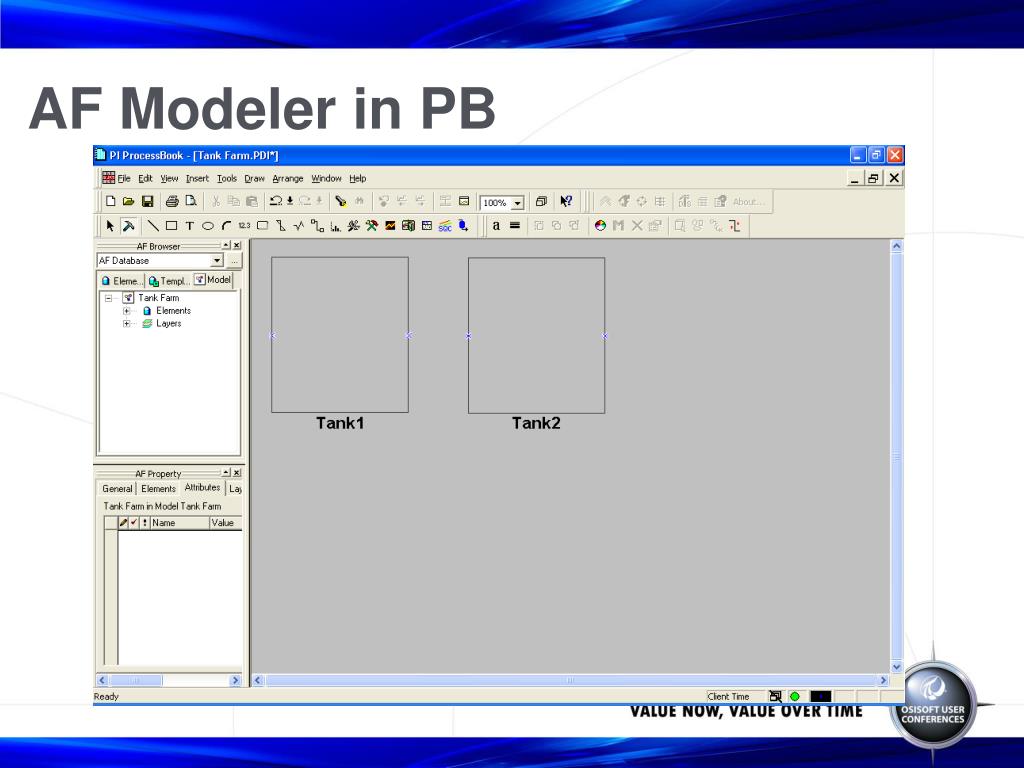Open the Elements tab in AF Property
The width and height of the screenshot is (1024, 768).
(x=158, y=488)
